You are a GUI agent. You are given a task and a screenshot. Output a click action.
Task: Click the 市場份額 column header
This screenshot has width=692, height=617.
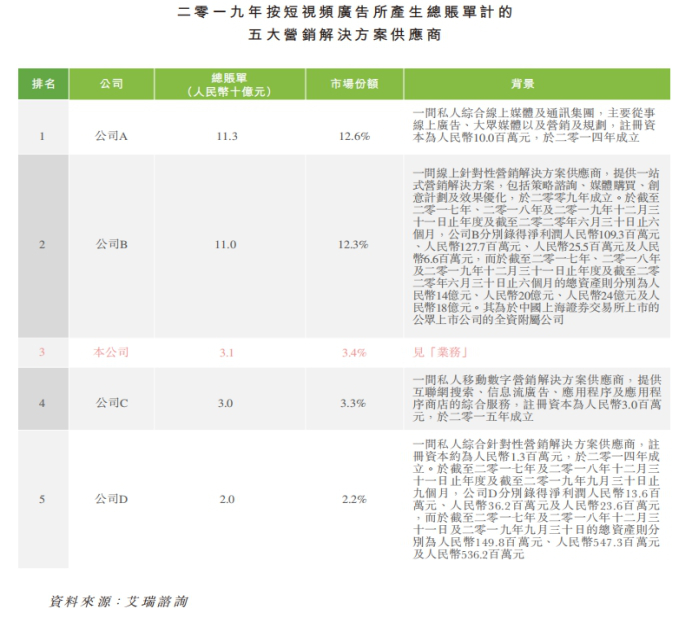point(354,84)
